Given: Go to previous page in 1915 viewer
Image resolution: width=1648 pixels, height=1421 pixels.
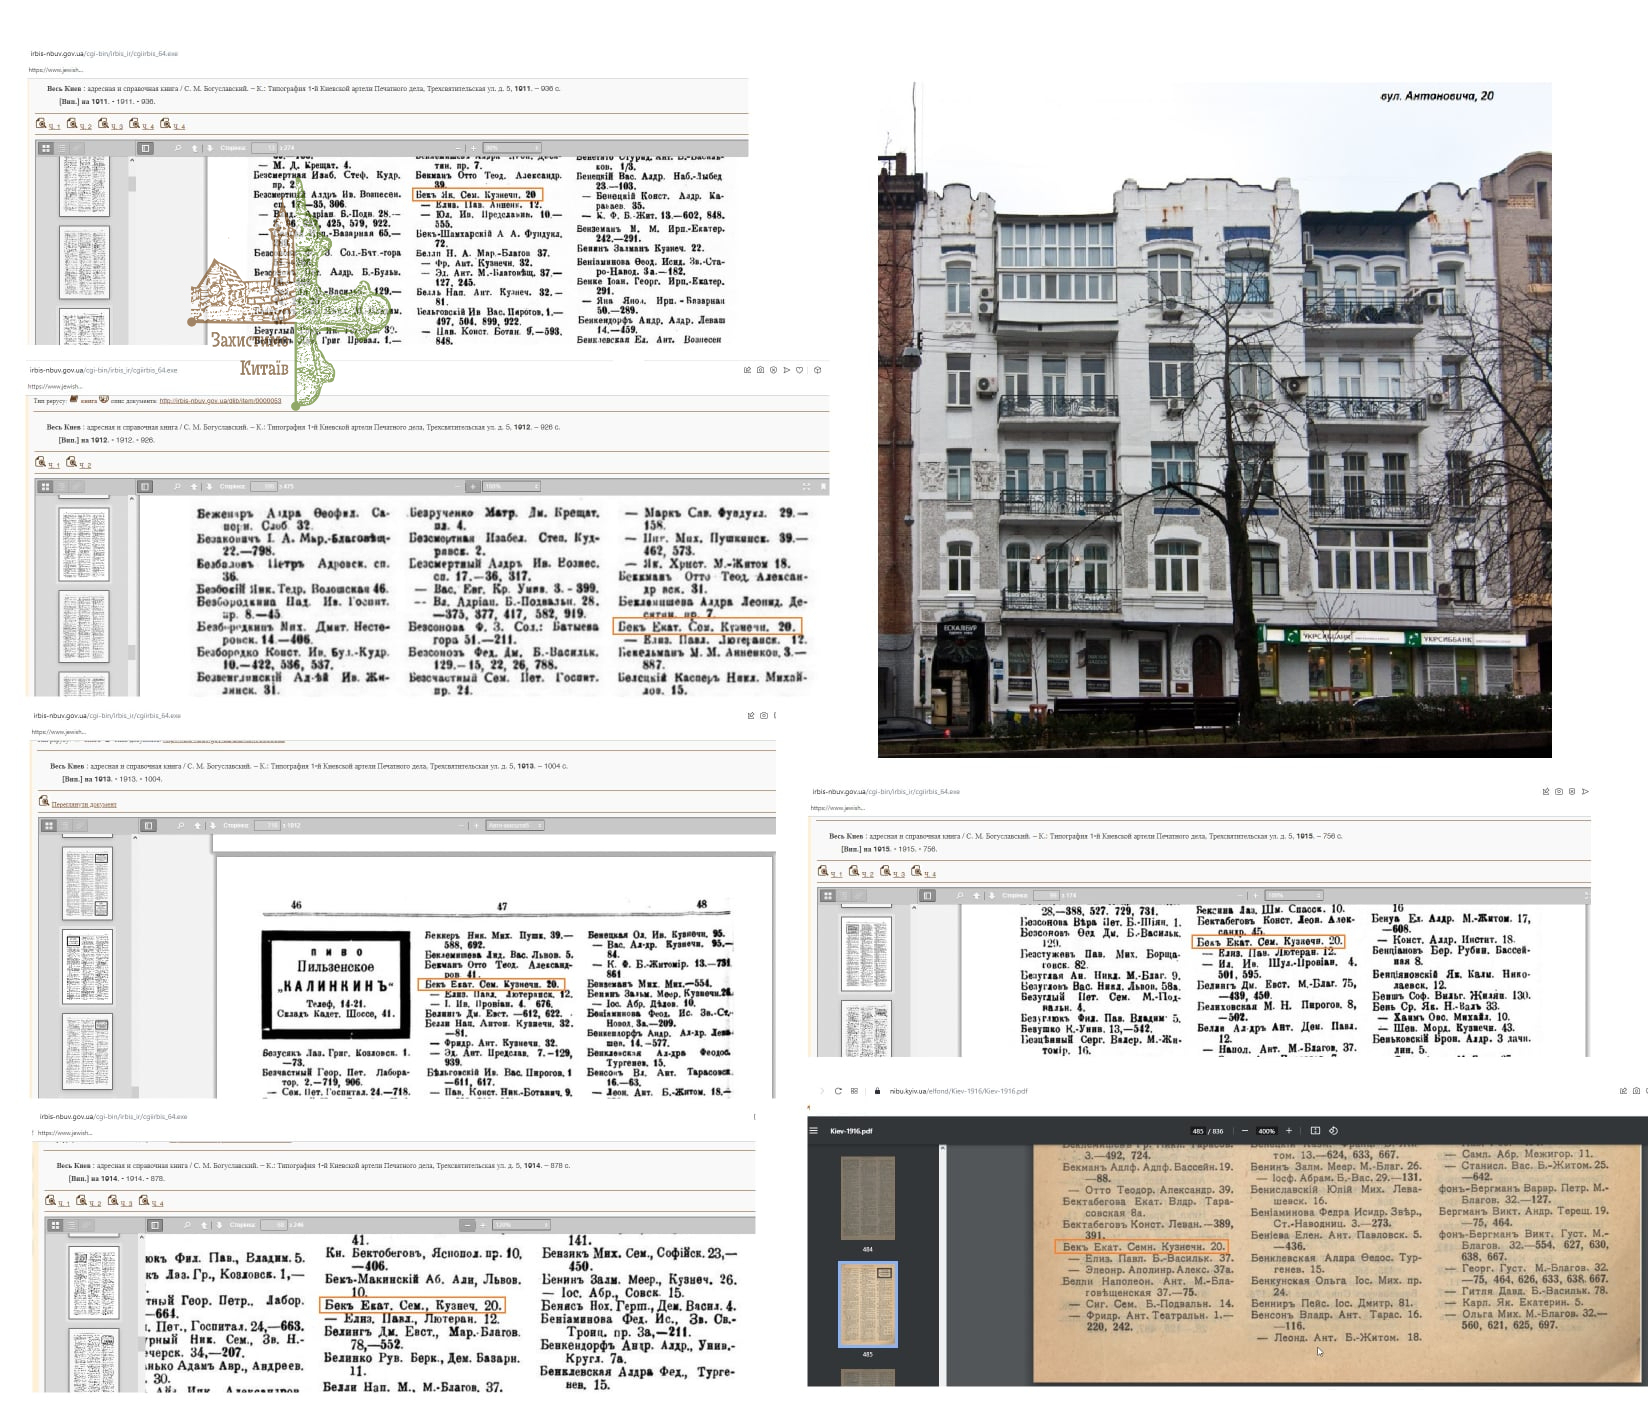Looking at the screenshot, I should pyautogui.click(x=976, y=895).
